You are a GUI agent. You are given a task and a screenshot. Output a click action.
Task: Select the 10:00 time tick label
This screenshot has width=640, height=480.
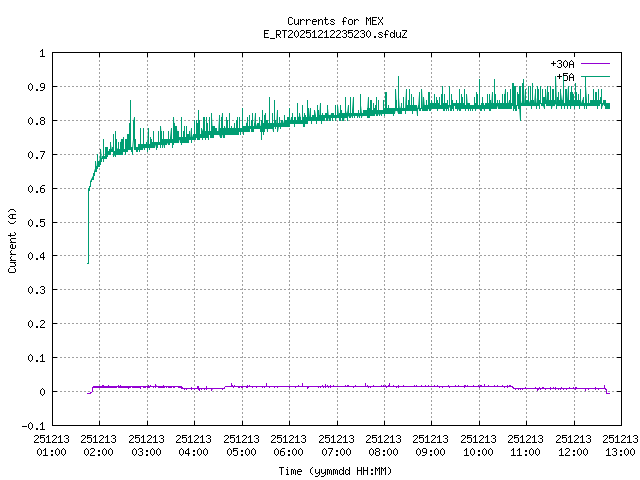click(478, 444)
